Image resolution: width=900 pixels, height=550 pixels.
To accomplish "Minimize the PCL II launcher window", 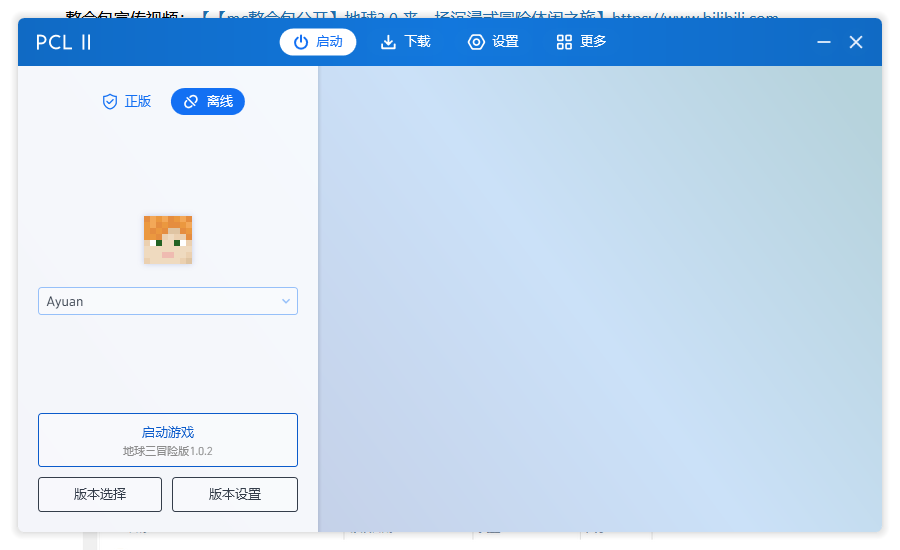I will (824, 42).
